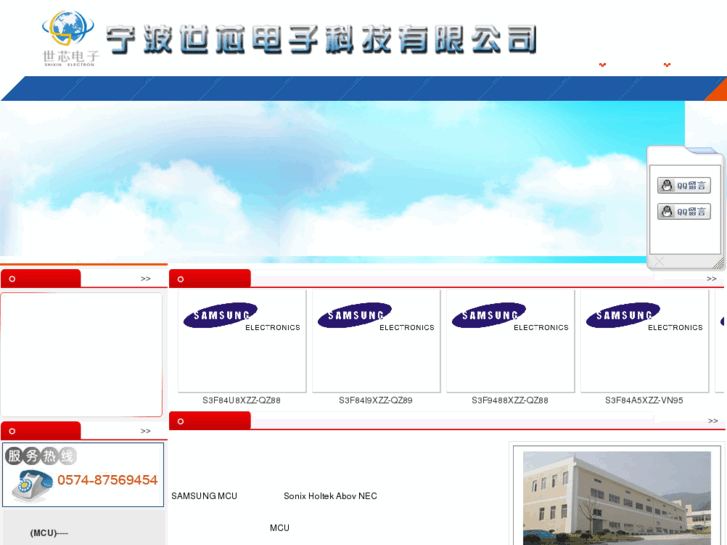Click the S3F84U8XZZ-QZ88 product name
The height and width of the screenshot is (545, 727).
coord(242,400)
